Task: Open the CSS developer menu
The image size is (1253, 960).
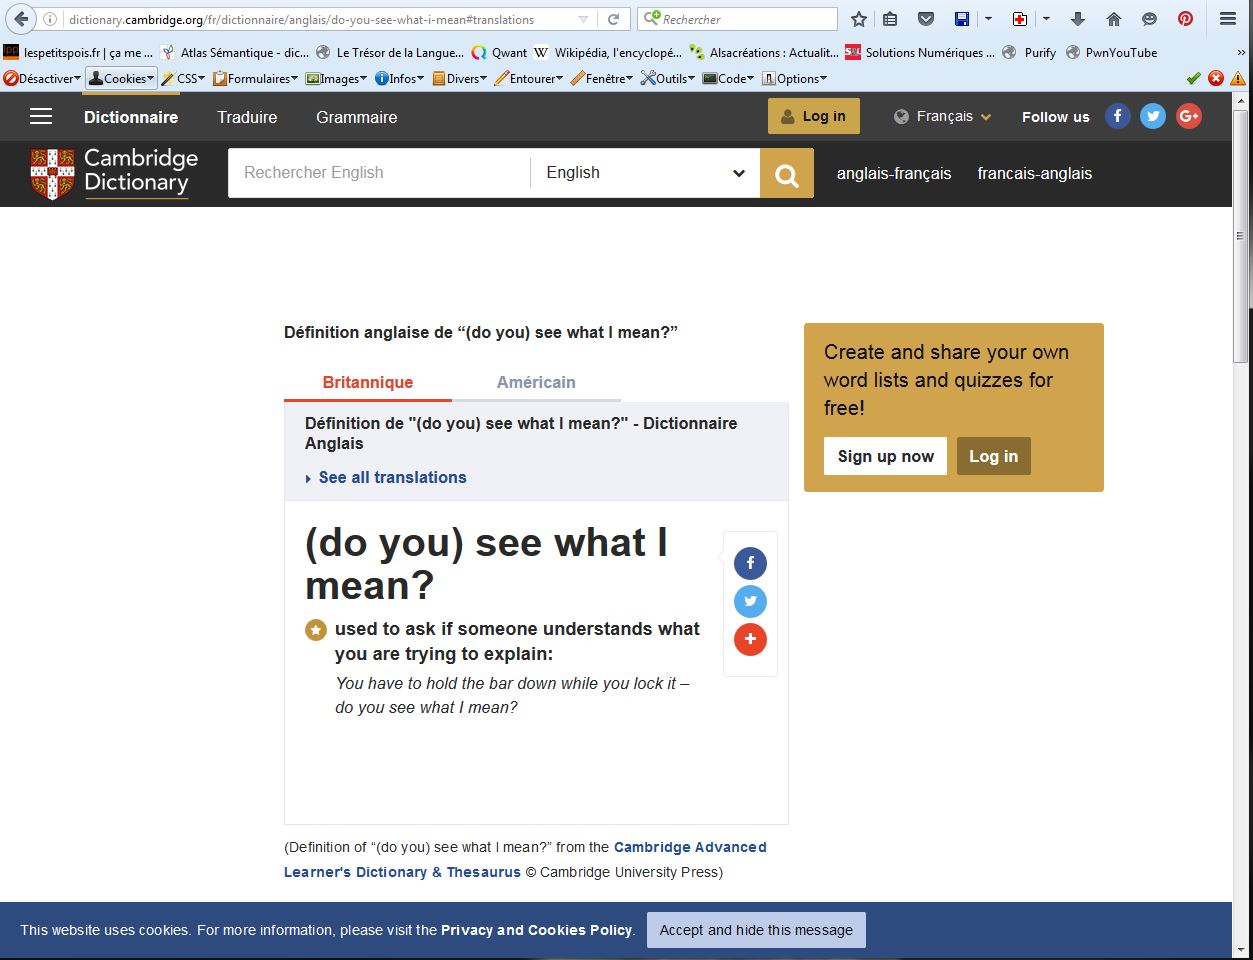Action: [183, 78]
